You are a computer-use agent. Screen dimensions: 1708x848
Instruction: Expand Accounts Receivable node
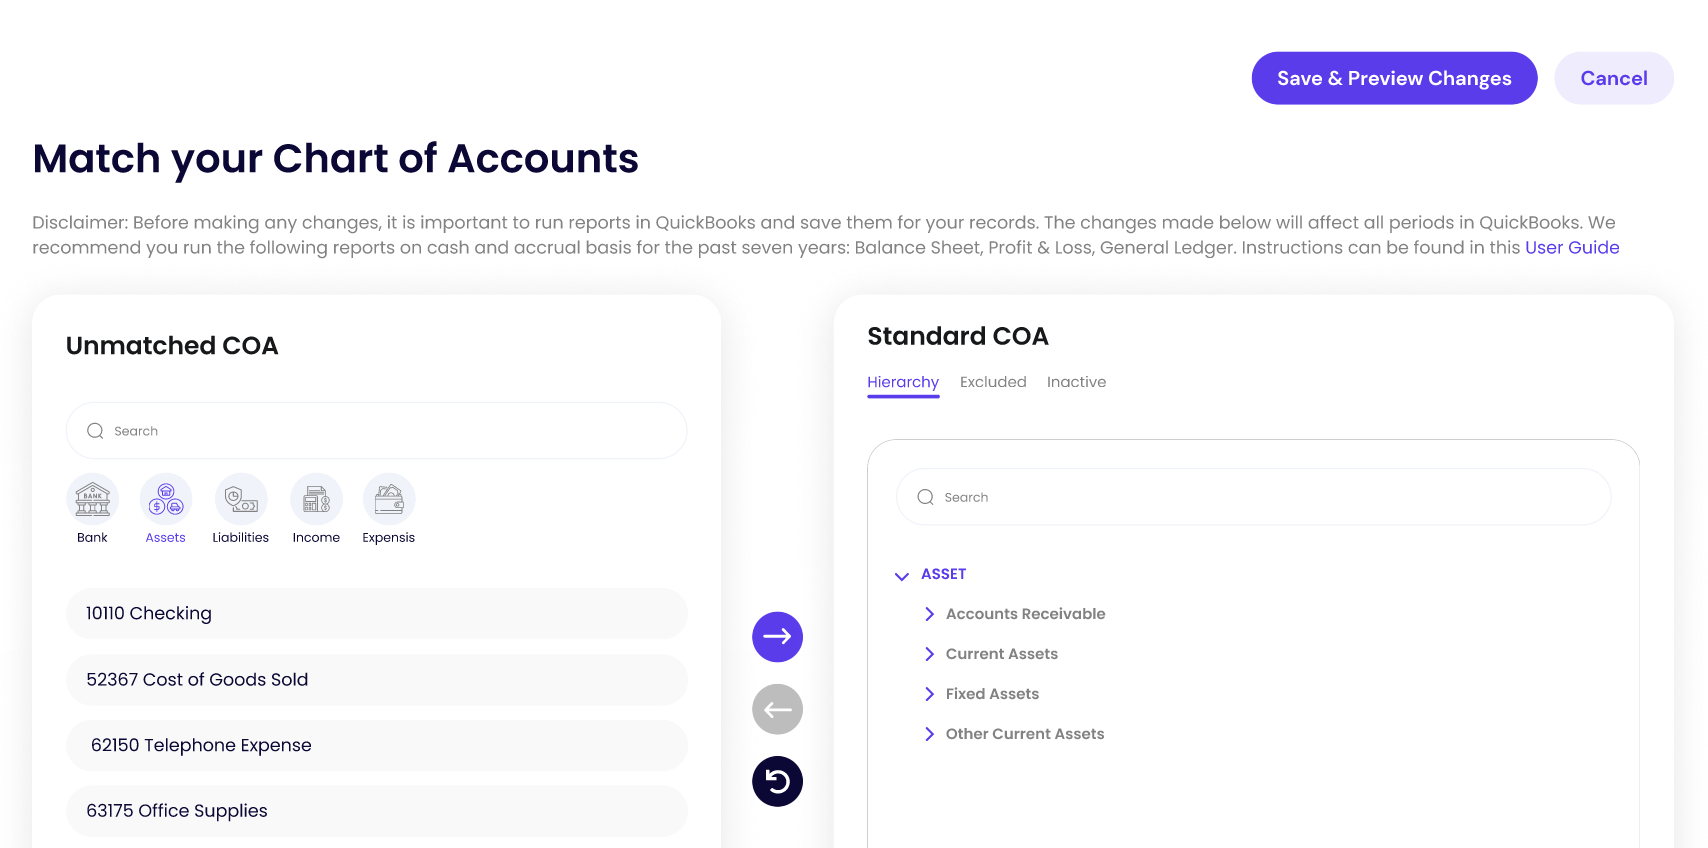pyautogui.click(x=929, y=614)
